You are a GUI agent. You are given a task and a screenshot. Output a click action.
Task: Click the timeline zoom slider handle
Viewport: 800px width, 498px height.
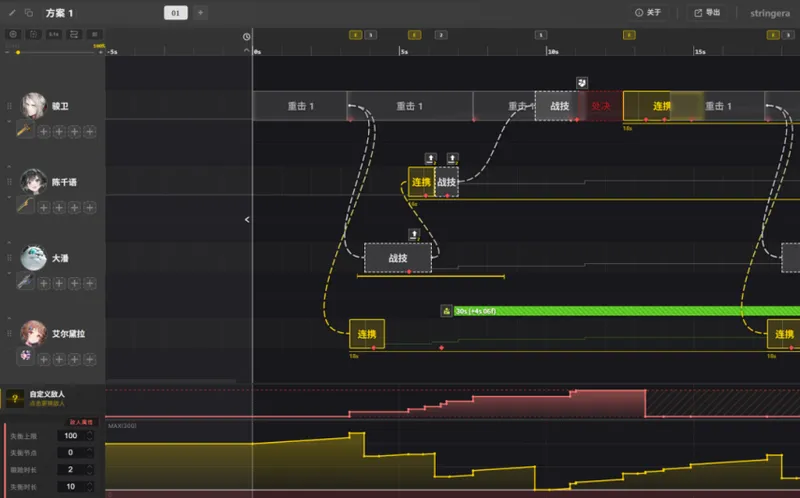(18, 51)
